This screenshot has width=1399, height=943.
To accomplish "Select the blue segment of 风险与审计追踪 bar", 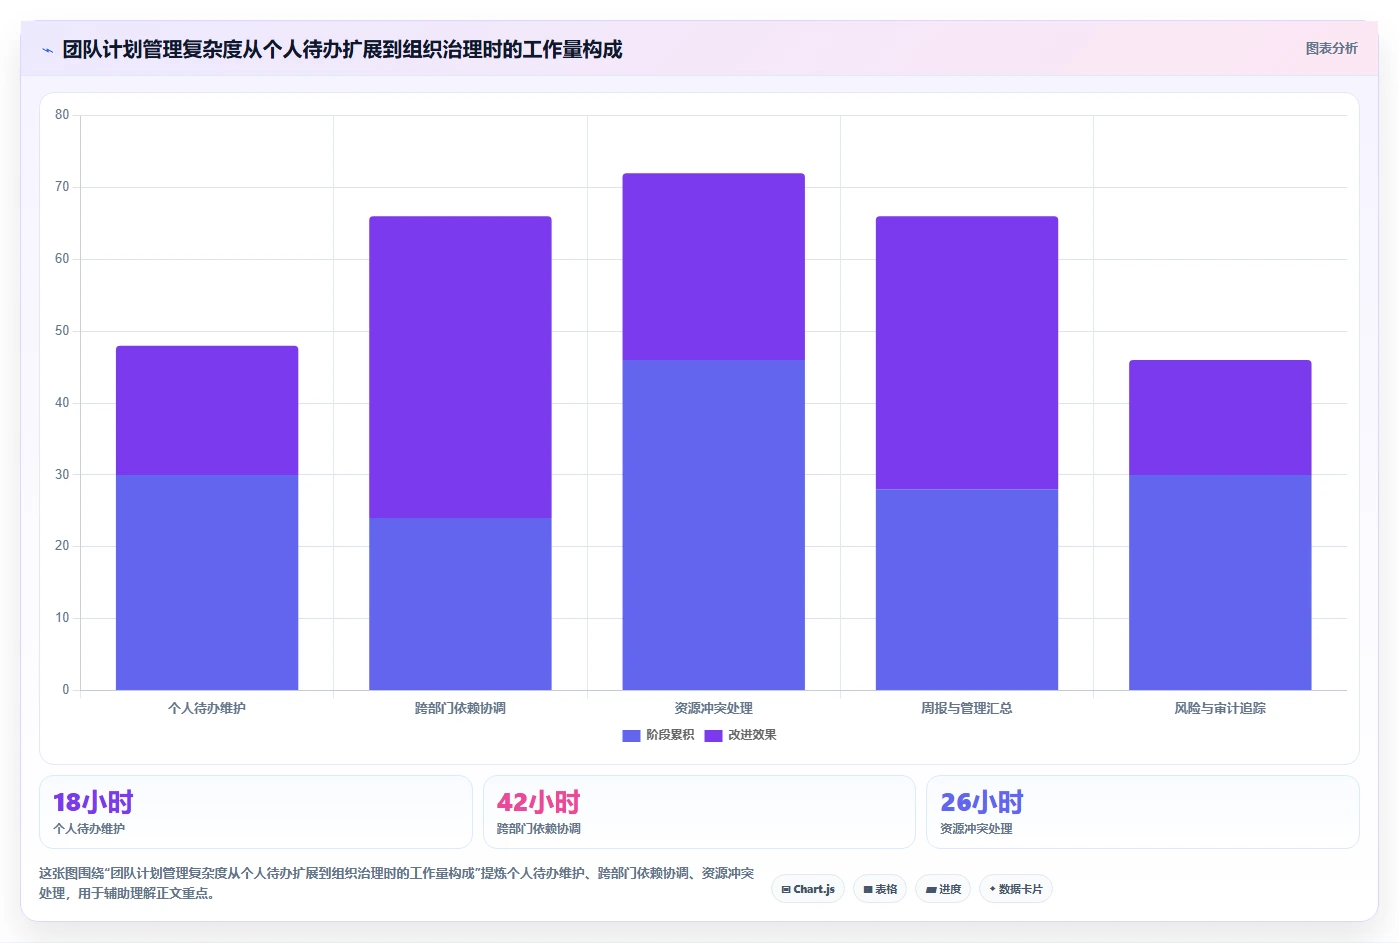I will (x=1220, y=582).
